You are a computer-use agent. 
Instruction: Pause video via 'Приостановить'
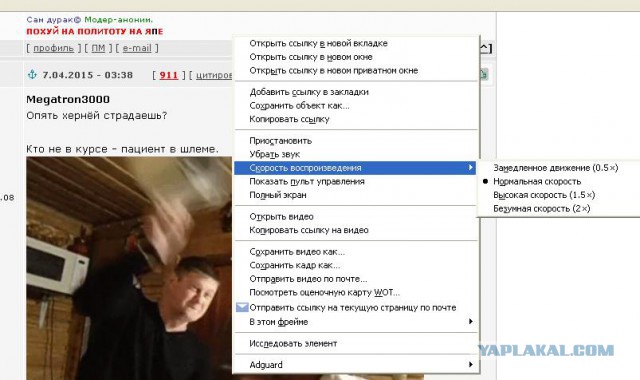pyautogui.click(x=355, y=140)
